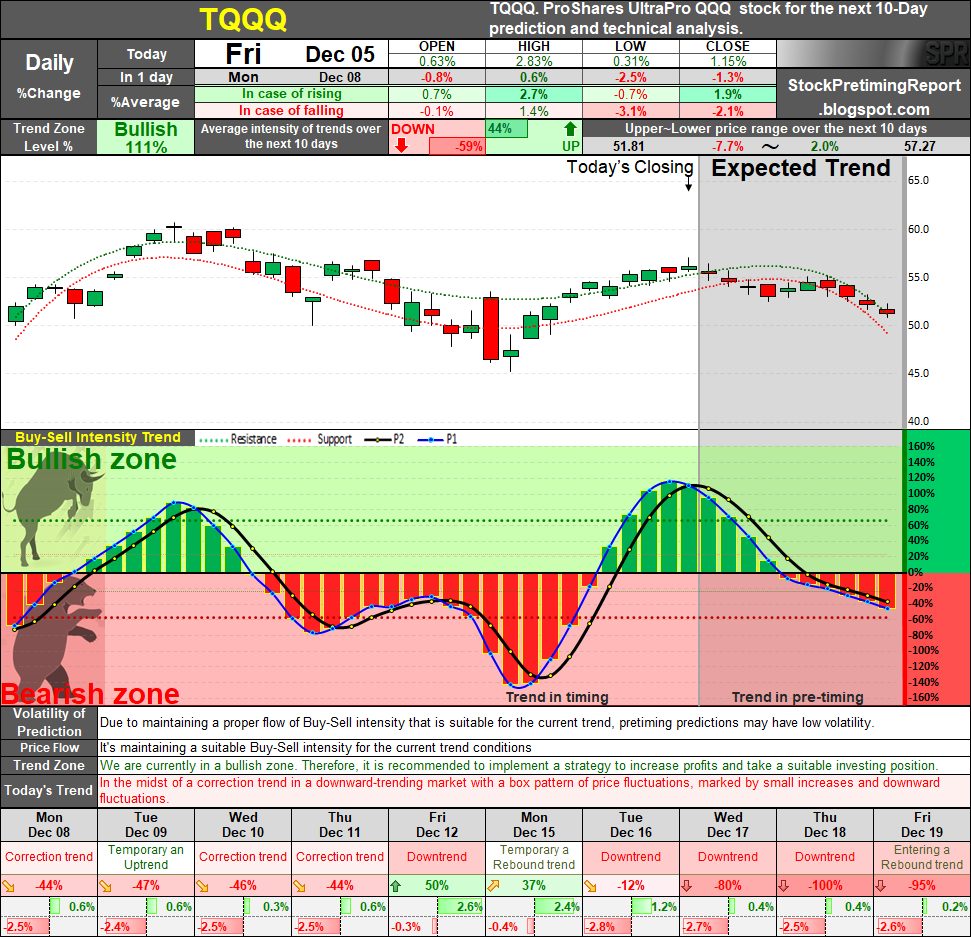Click the Support legend entry
The image size is (971, 937).
318,439
